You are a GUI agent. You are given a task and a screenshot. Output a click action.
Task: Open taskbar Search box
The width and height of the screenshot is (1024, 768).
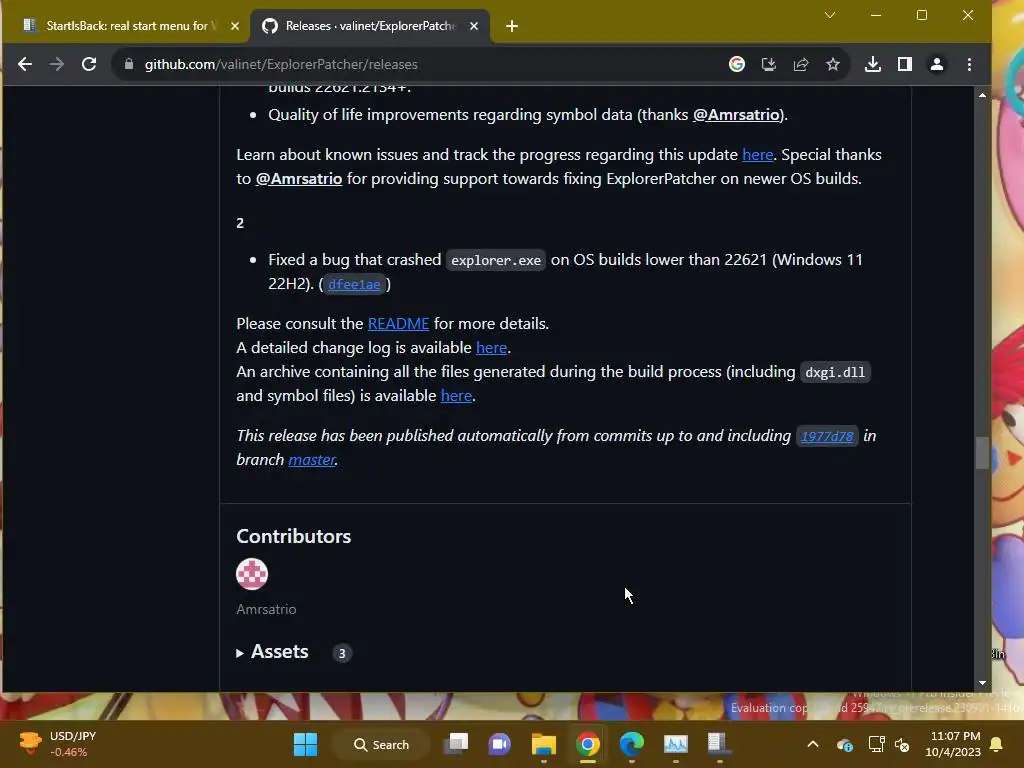pos(381,744)
